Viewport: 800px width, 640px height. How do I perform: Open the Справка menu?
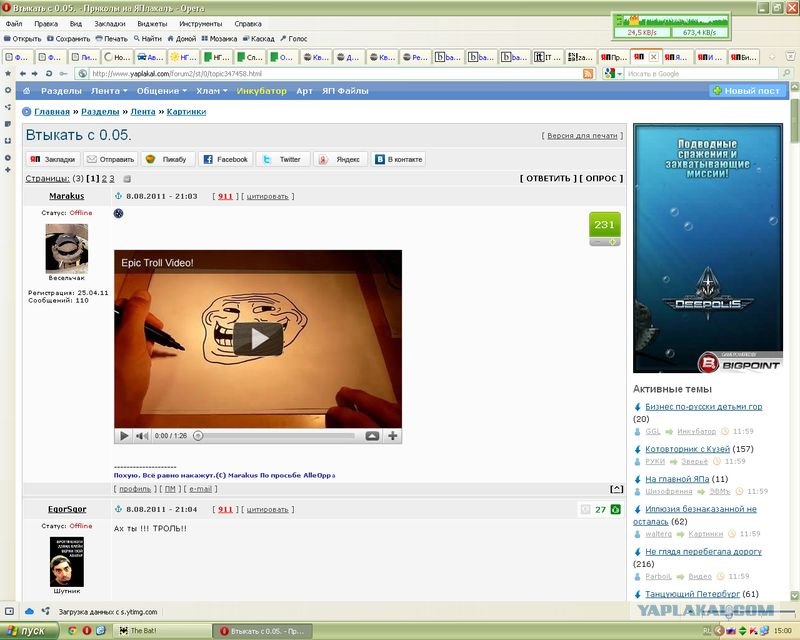[x=248, y=23]
